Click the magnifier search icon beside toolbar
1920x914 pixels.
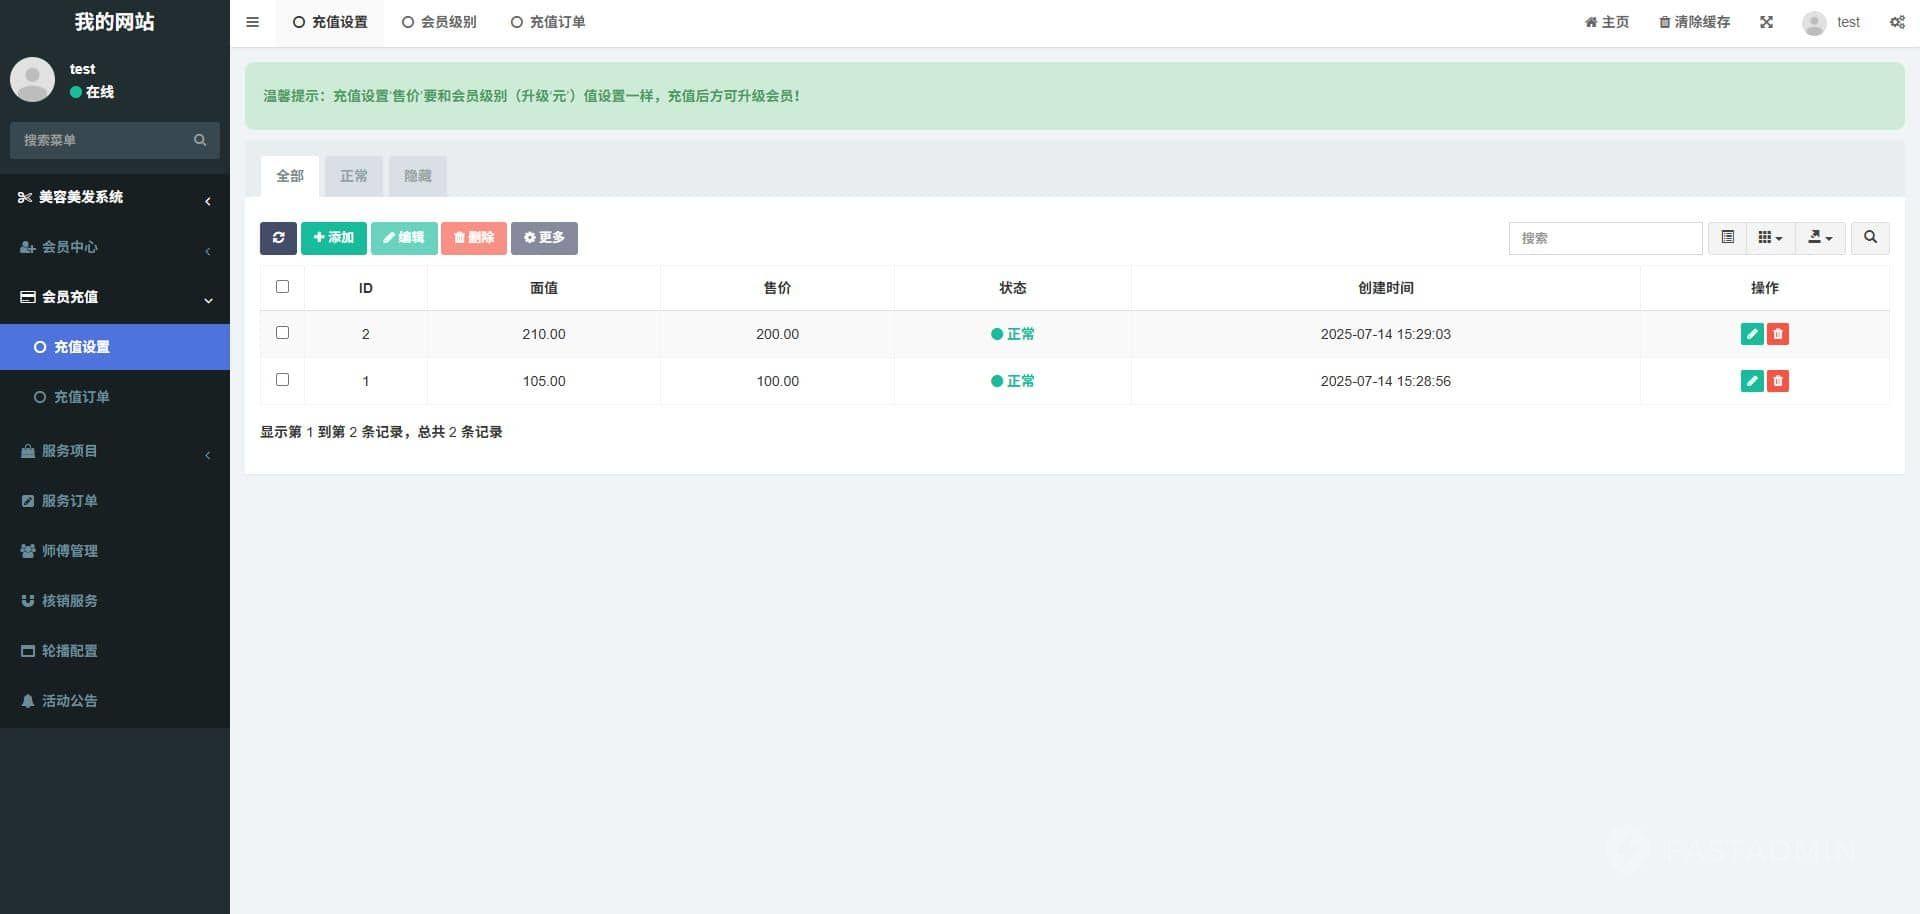click(1870, 238)
